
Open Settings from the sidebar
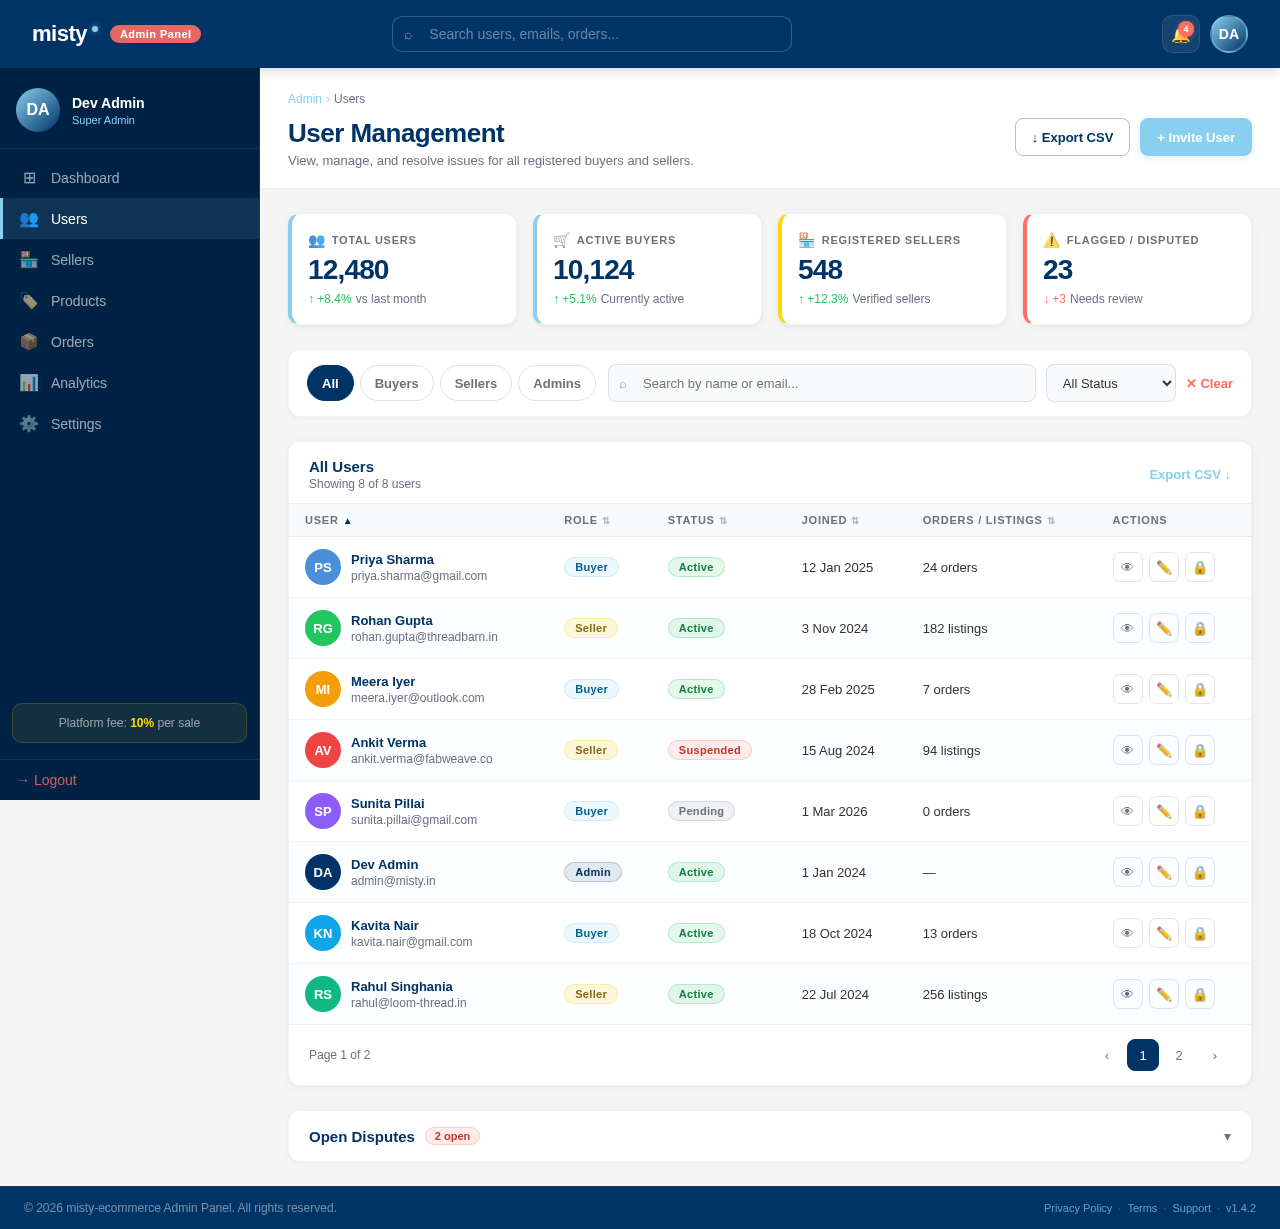click(76, 424)
